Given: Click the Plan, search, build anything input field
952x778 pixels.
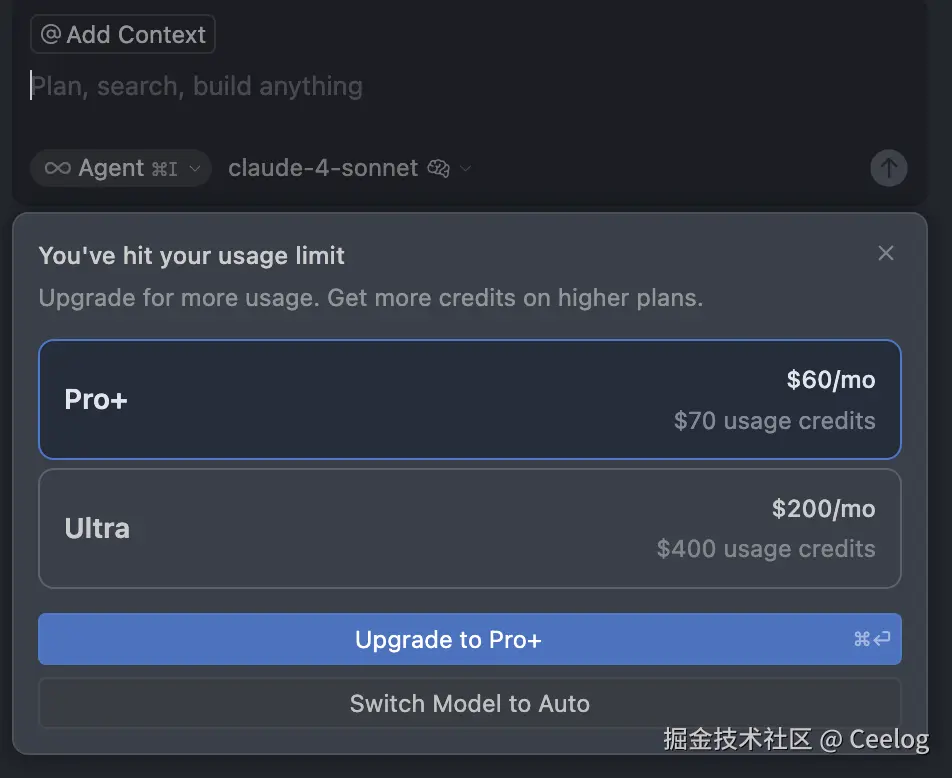Looking at the screenshot, I should (x=196, y=86).
